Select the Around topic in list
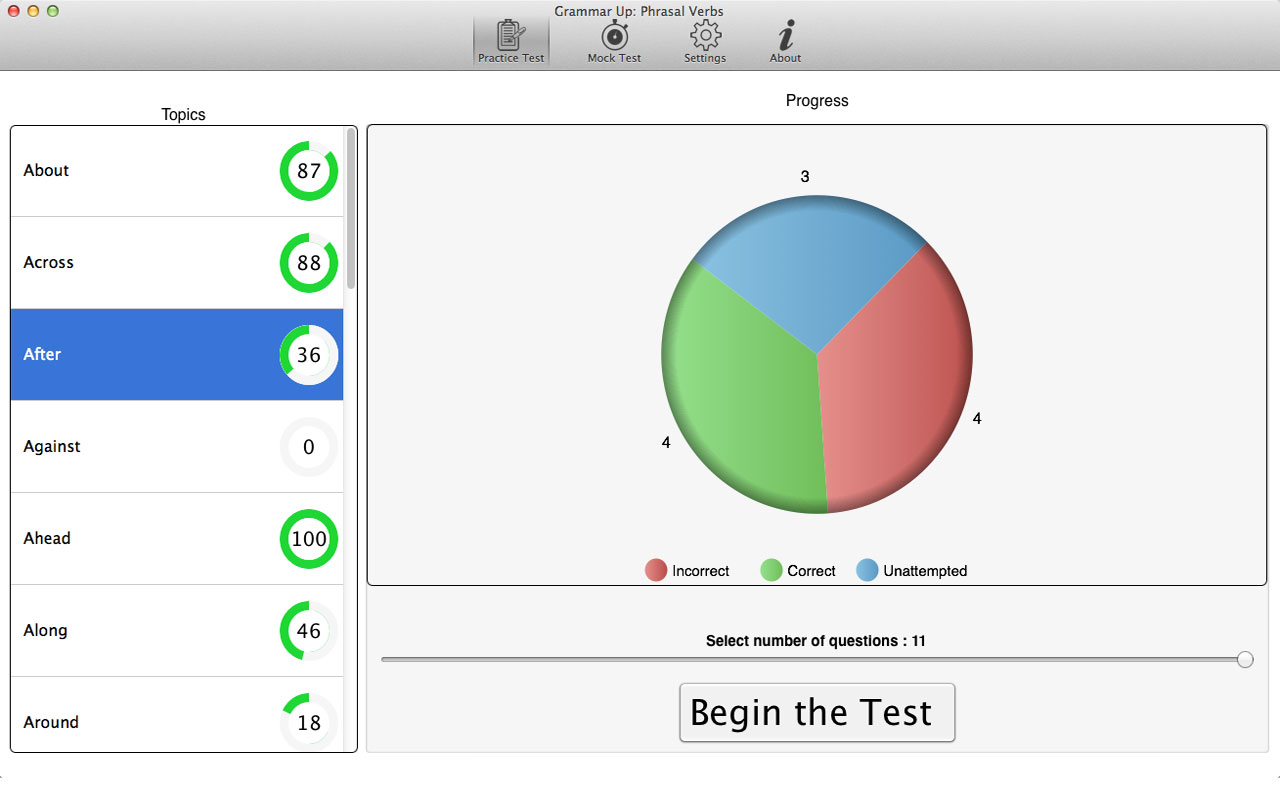 51,723
